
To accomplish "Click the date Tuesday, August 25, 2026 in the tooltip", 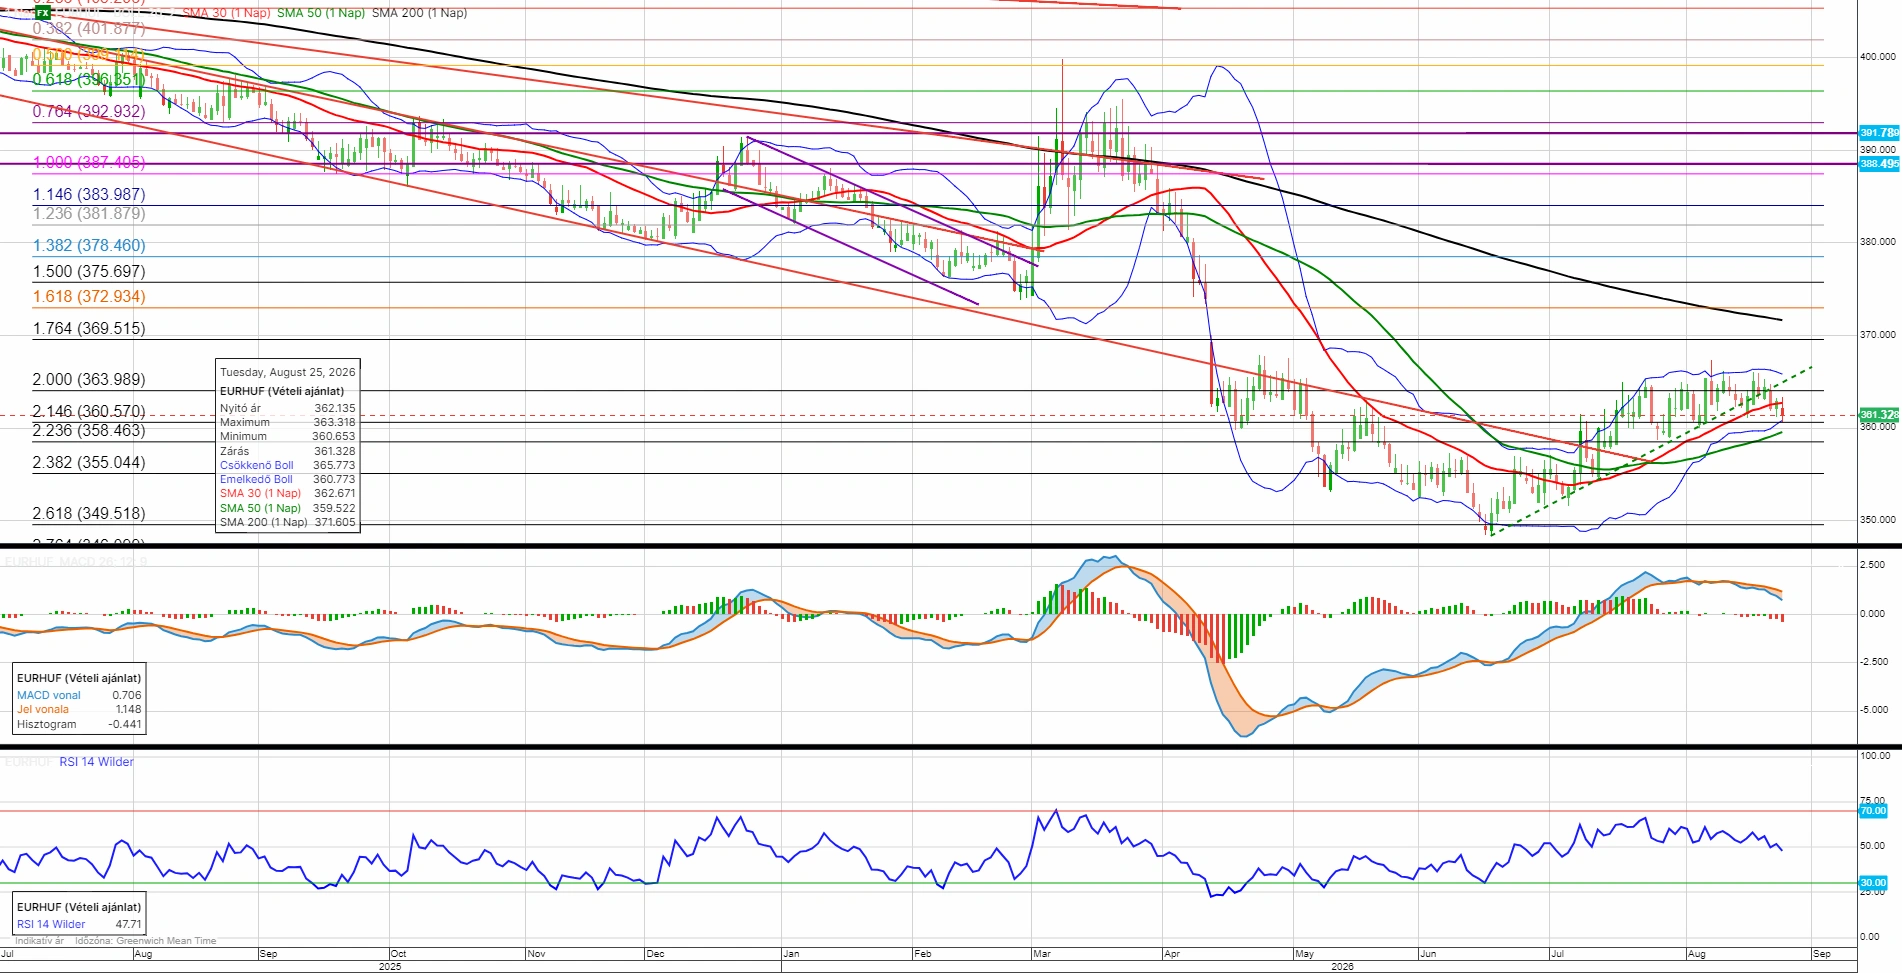I will tap(288, 372).
